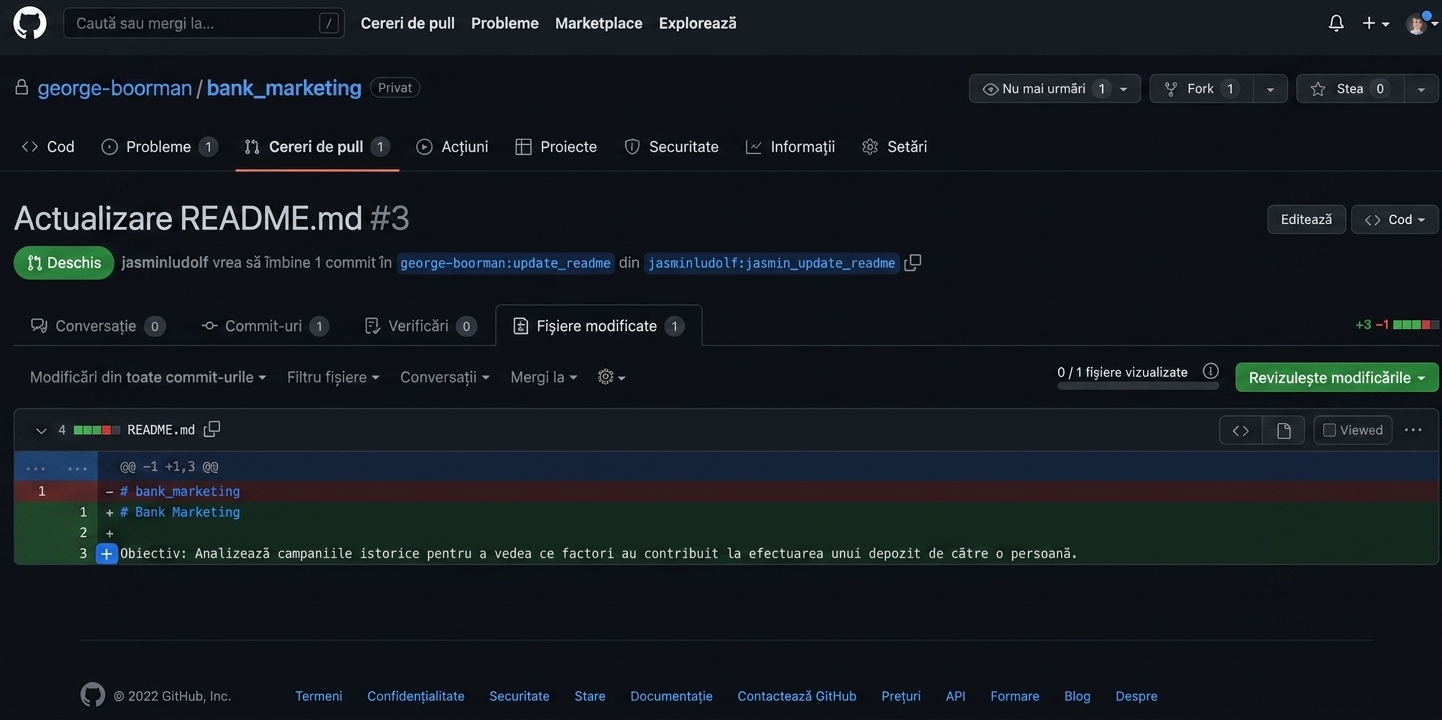Open footer Confidențialitate link
1442x720 pixels.
point(416,696)
